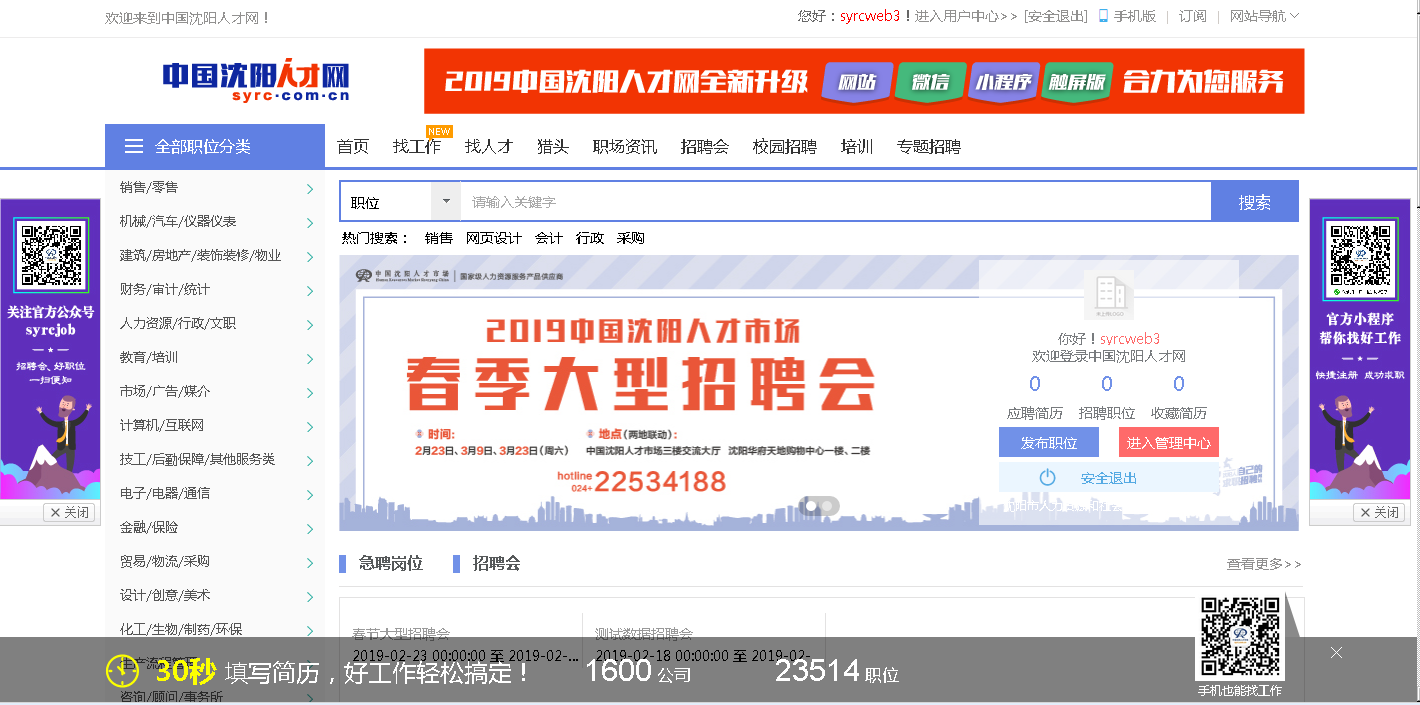Image resolution: width=1420 pixels, height=705 pixels.
Task: Click the 发布职位 button
Action: pyautogui.click(x=1049, y=443)
